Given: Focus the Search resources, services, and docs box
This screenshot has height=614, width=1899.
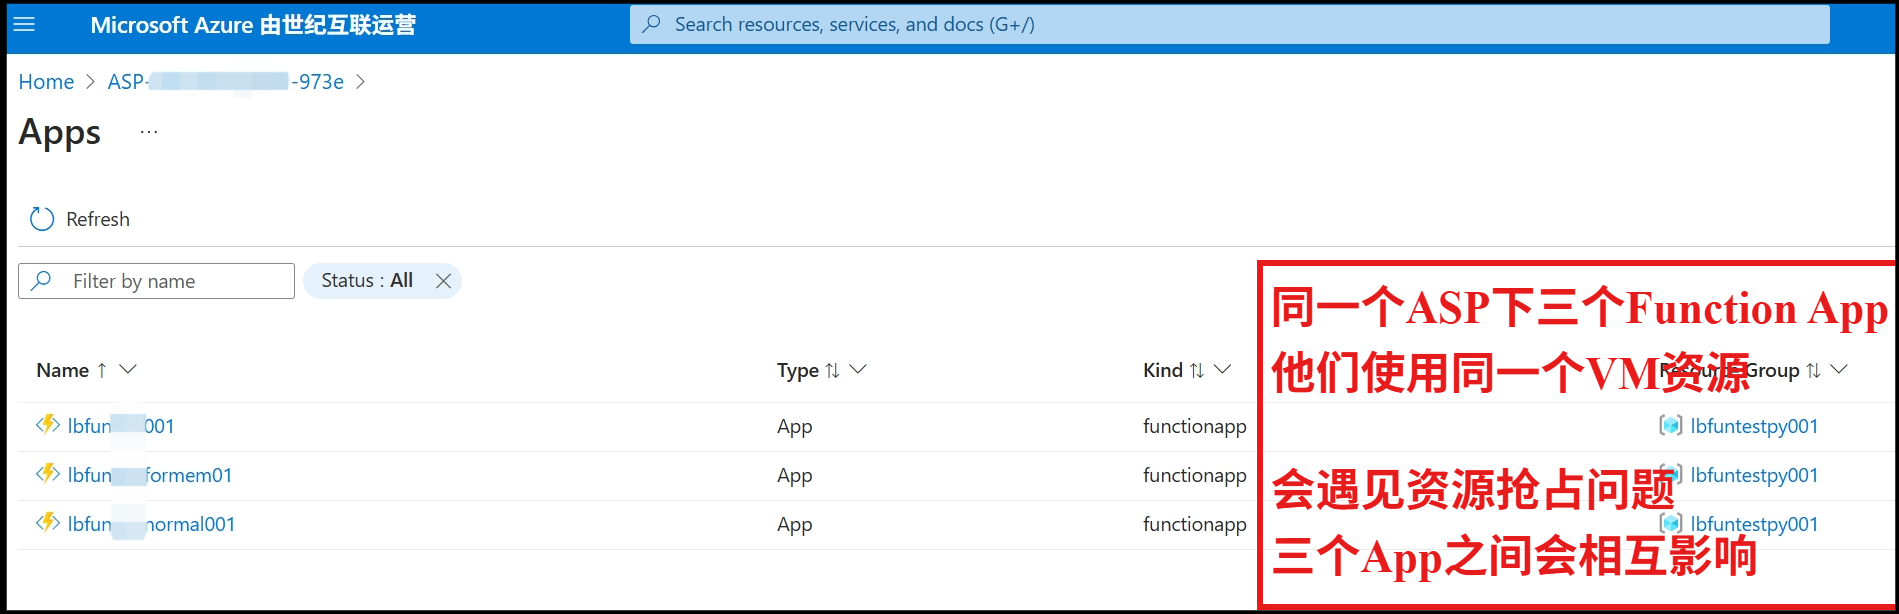Looking at the screenshot, I should (1228, 24).
